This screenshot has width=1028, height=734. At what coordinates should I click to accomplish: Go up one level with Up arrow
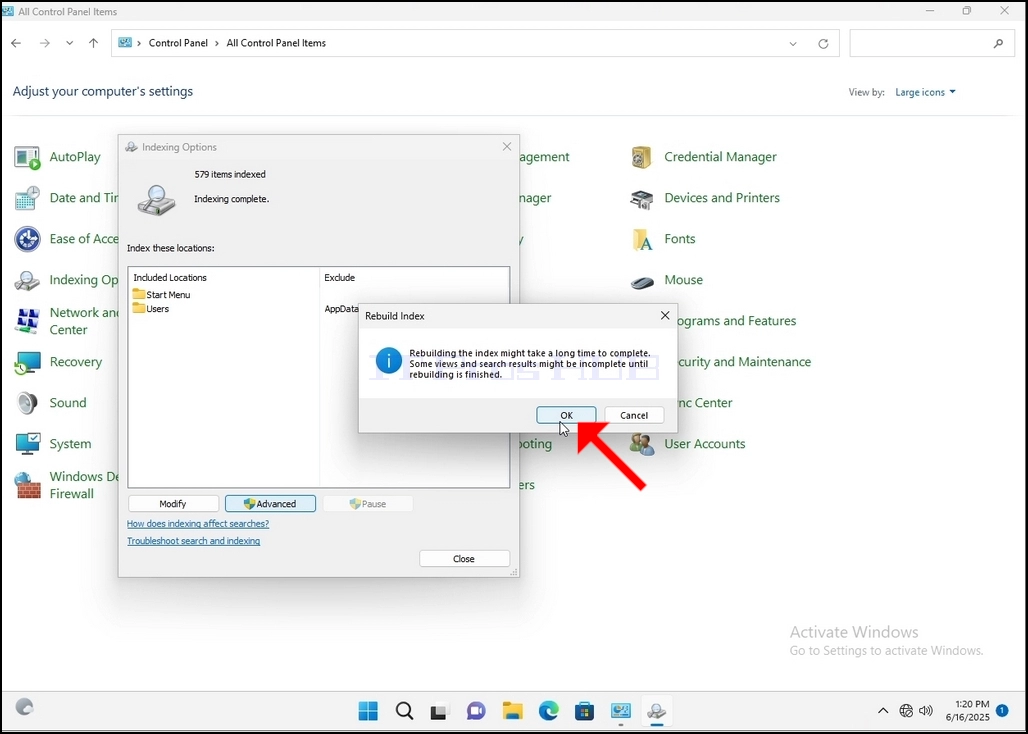tap(93, 43)
